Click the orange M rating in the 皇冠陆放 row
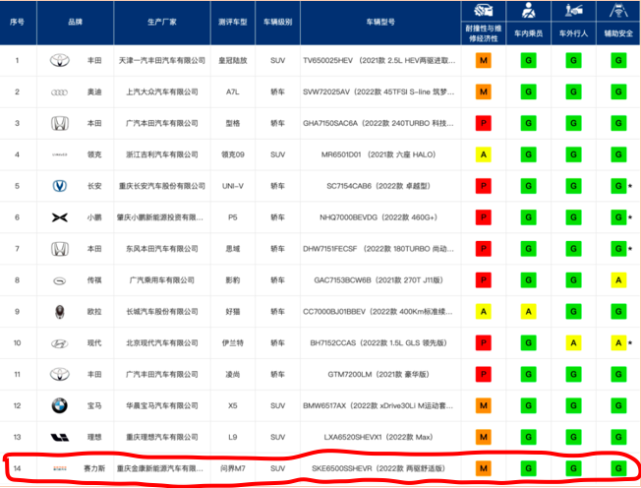Viewport: 641px width, 488px height. [483, 60]
